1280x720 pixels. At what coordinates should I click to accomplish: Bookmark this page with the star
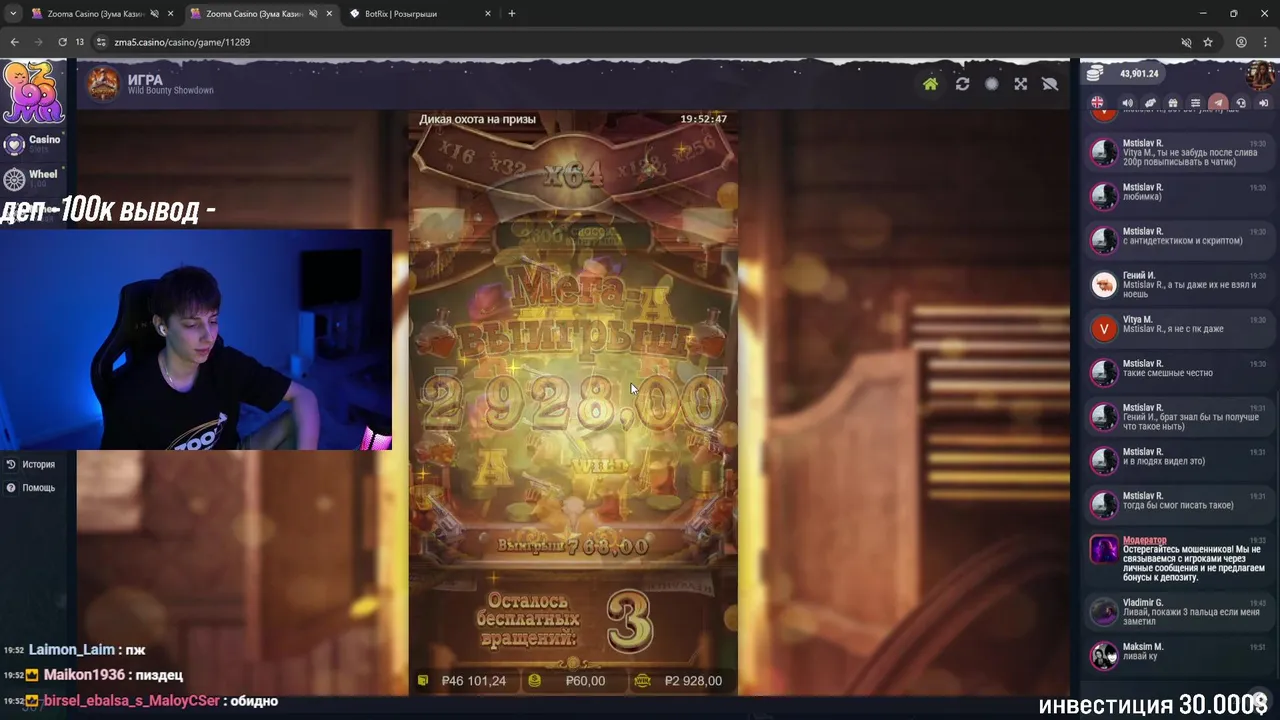click(x=1208, y=42)
